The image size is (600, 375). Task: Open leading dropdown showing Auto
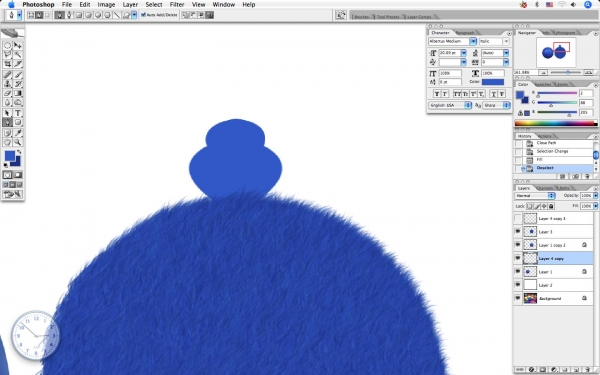click(506, 53)
